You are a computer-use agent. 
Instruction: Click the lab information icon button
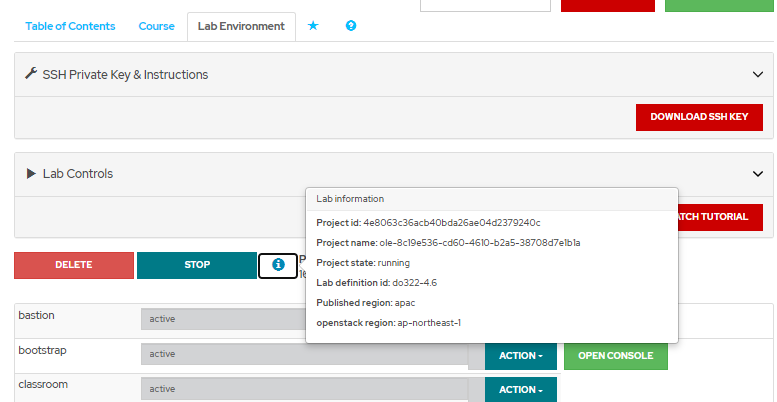click(x=278, y=265)
